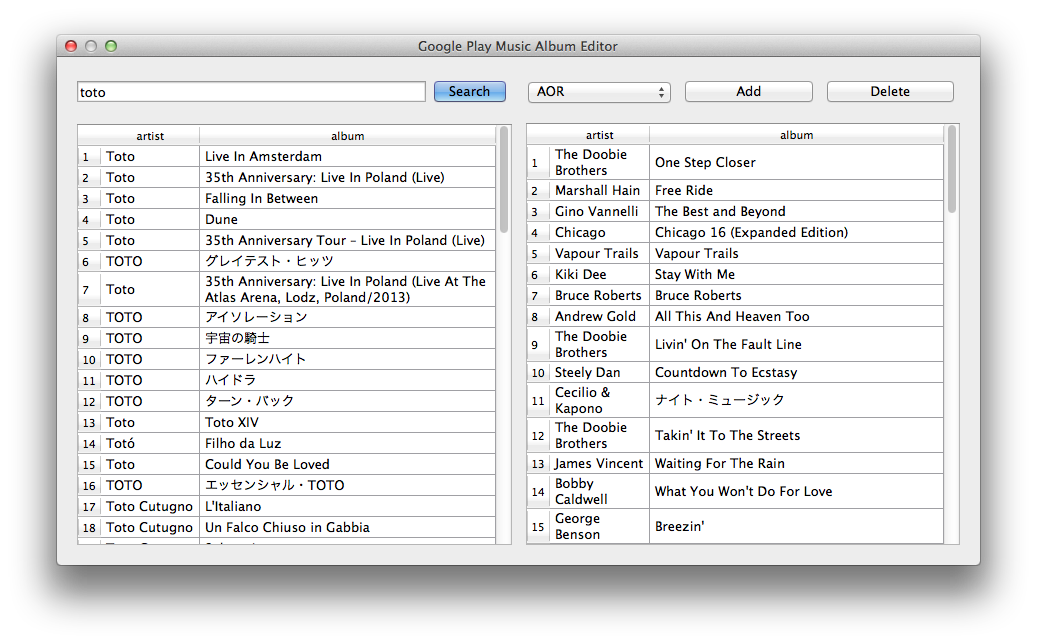
Task: Select "35th Anniversary Tour – Live In Poland (Live)"
Action: (348, 241)
